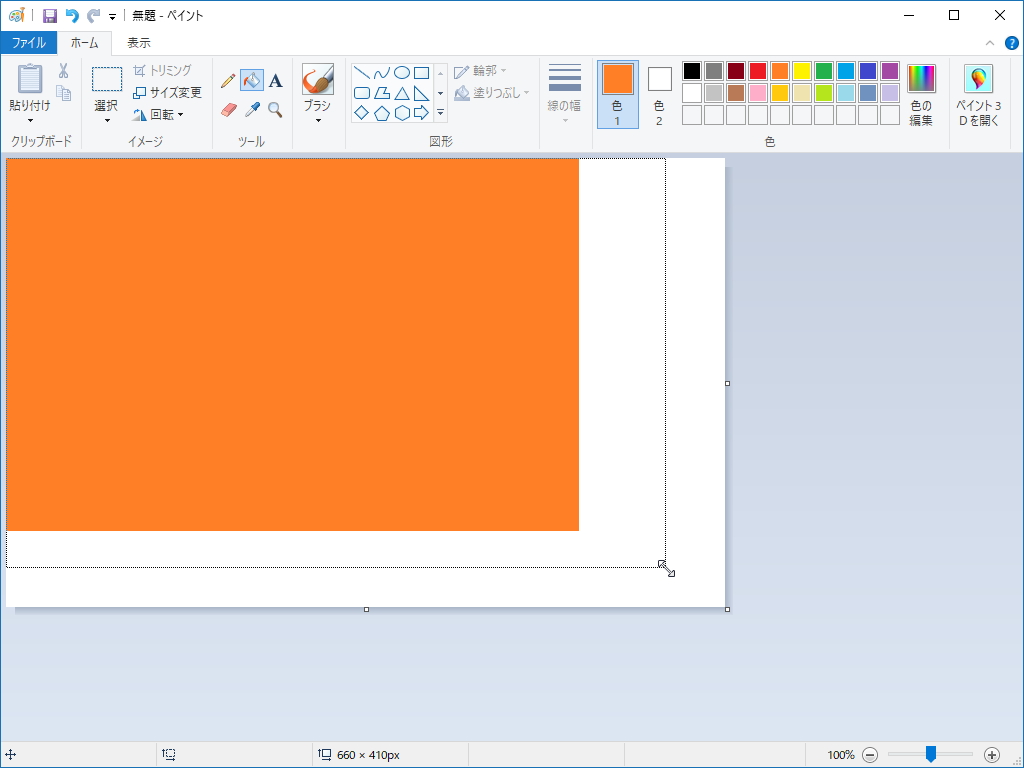Choose the Pentagon shape
Screen dimensions: 1024x768
(x=381, y=113)
